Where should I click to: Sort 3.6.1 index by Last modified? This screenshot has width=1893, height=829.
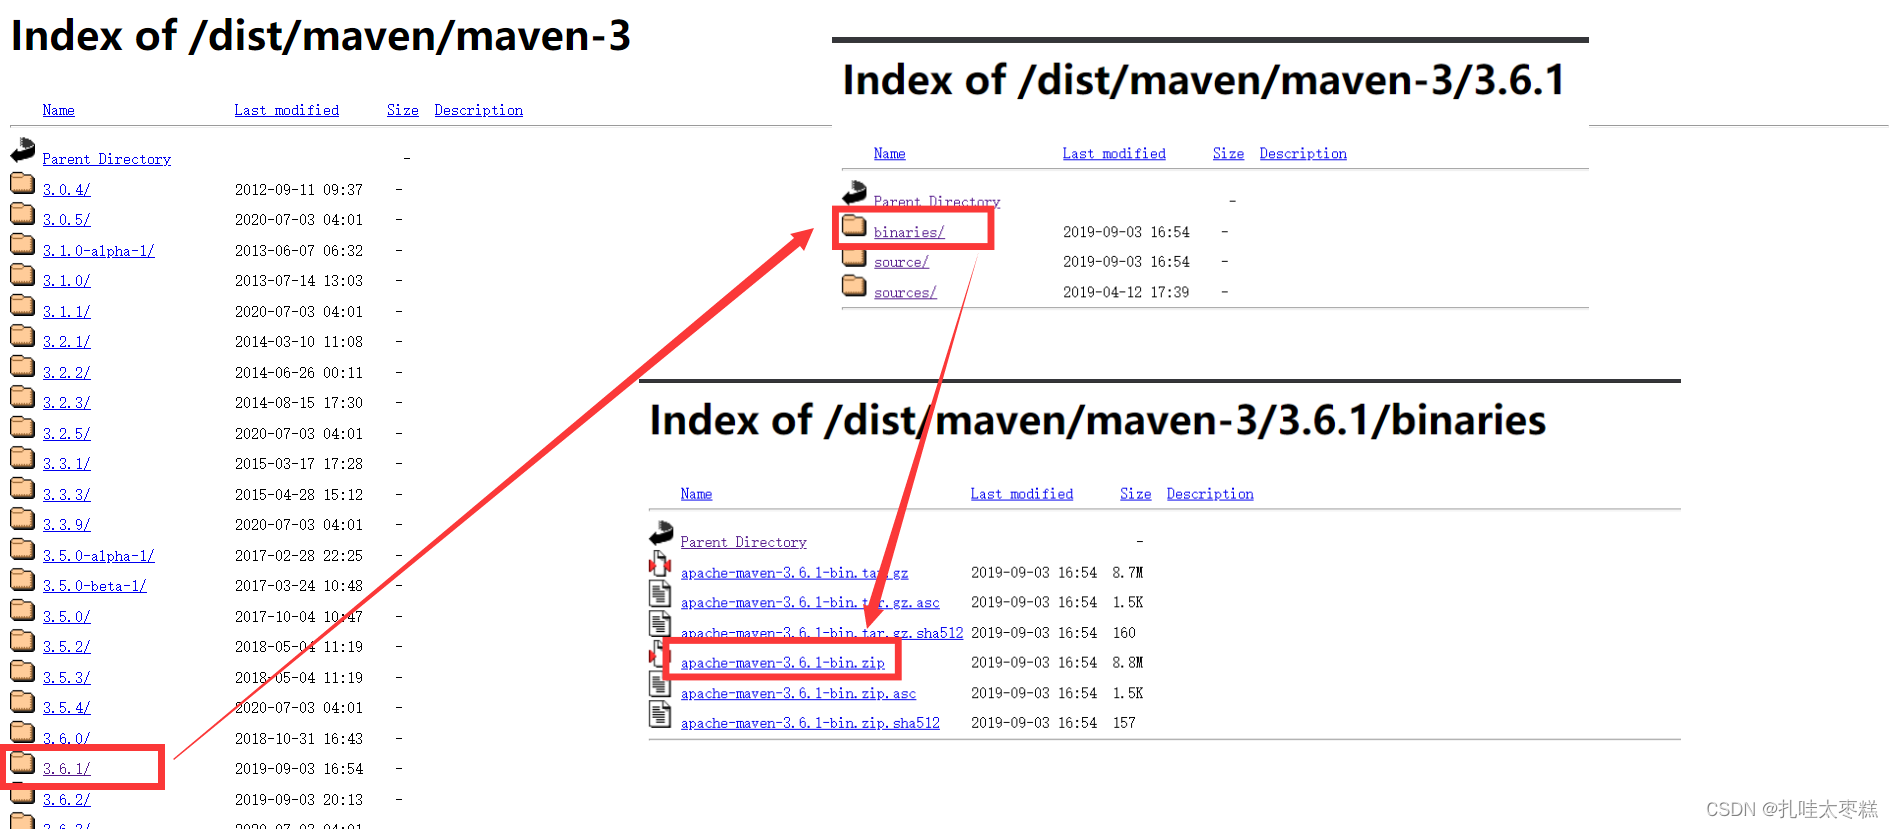(1114, 153)
